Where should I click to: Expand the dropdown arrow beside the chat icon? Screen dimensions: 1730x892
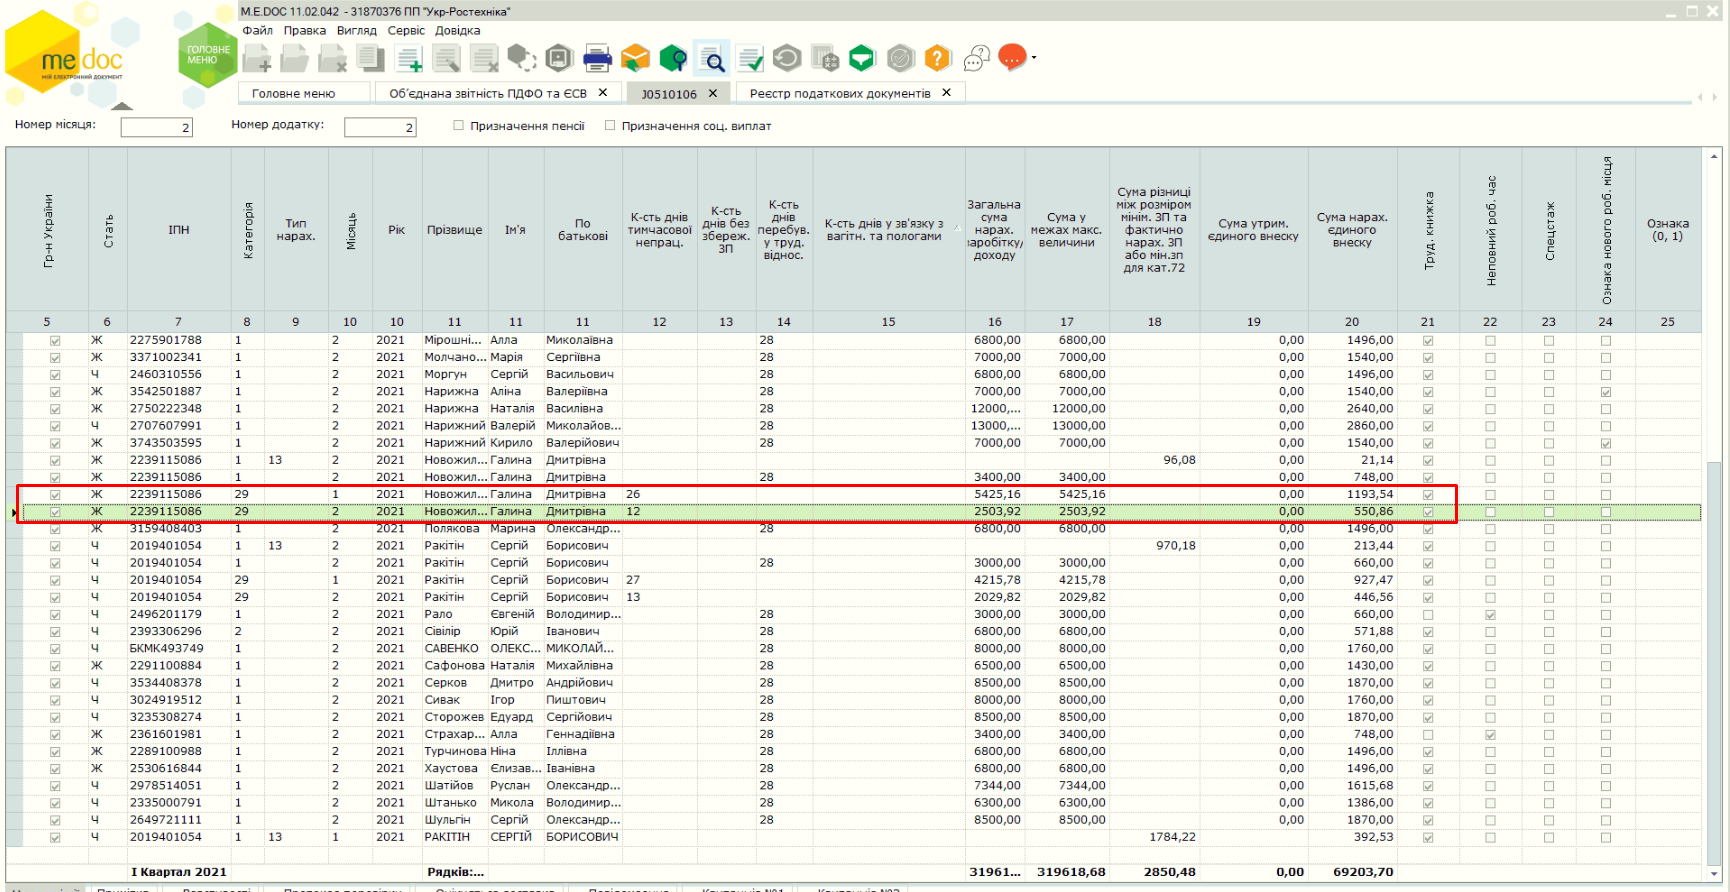(1034, 58)
